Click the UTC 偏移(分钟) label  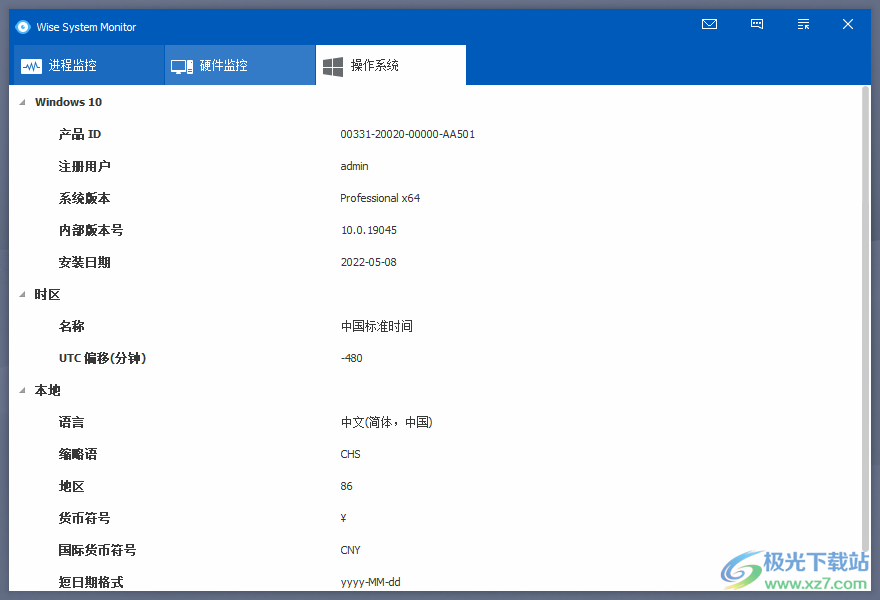coord(102,358)
